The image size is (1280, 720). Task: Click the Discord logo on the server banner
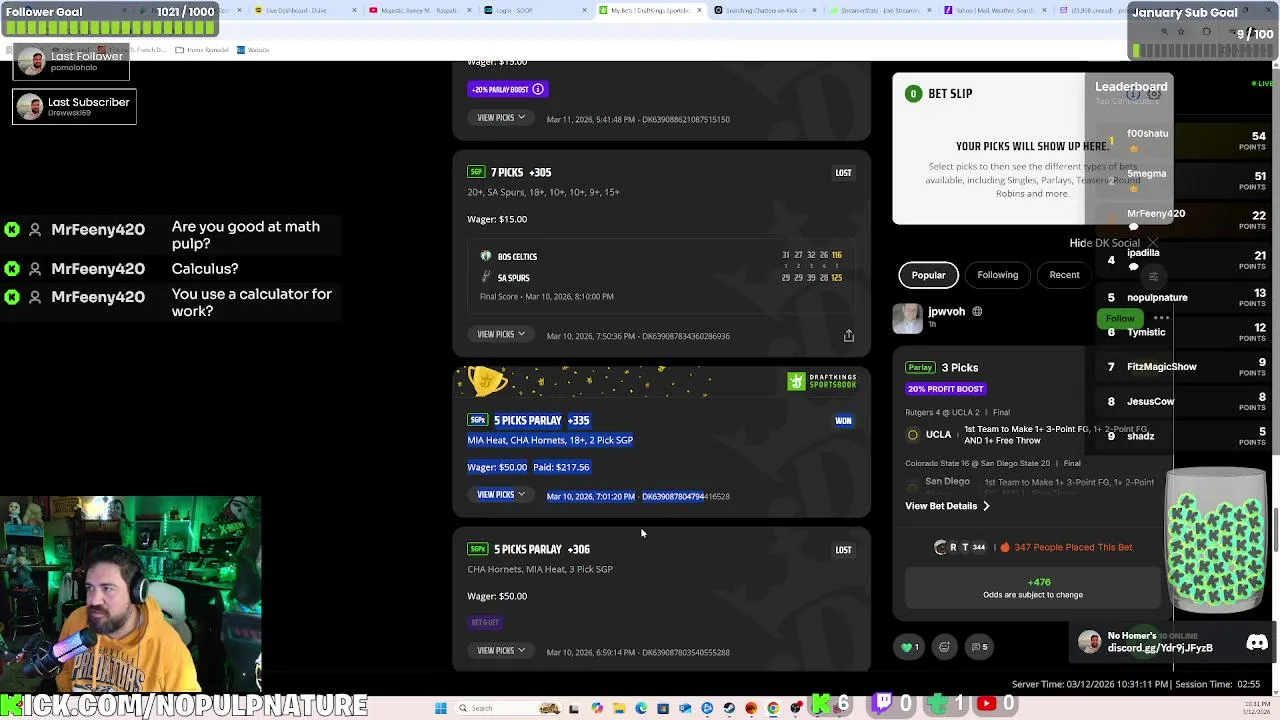(x=1257, y=643)
